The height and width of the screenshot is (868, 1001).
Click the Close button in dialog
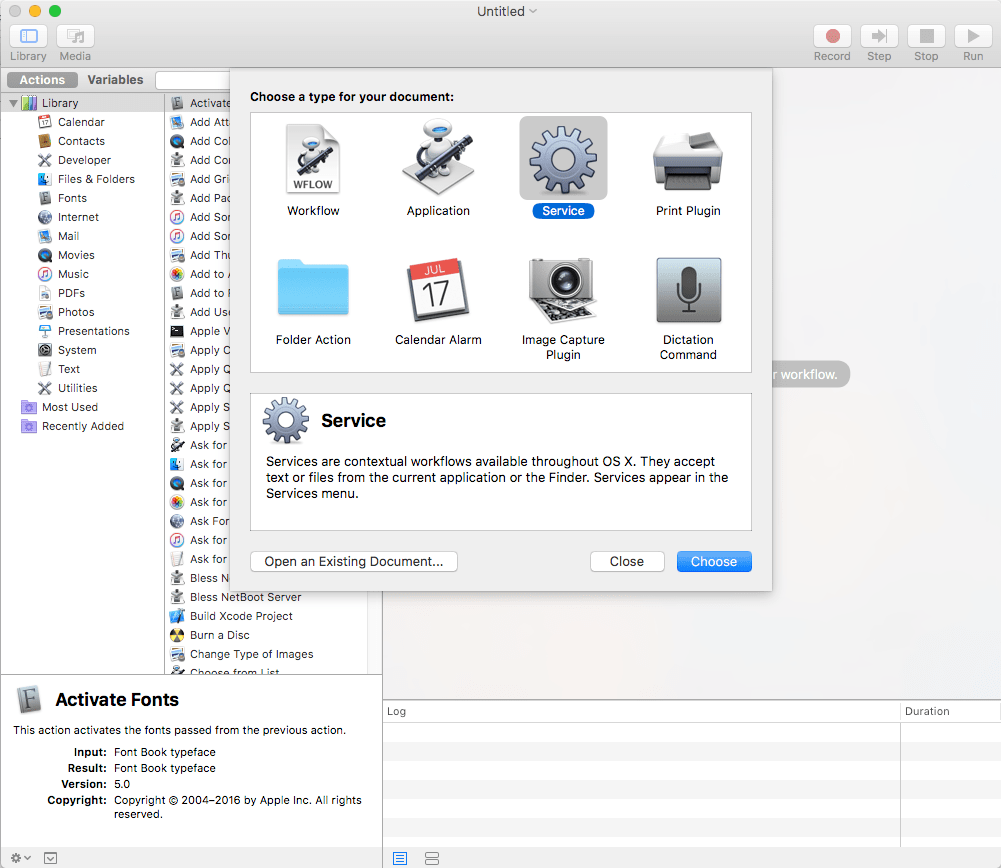point(627,562)
